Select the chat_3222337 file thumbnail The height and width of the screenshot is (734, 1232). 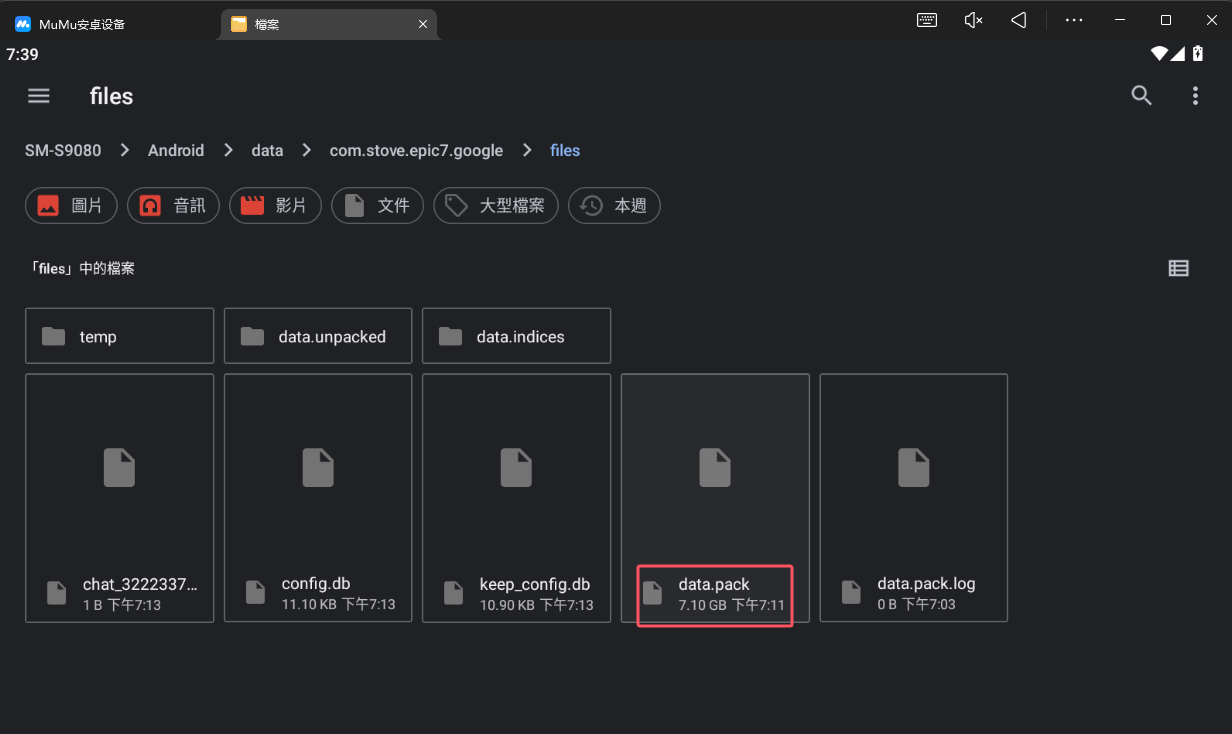point(119,468)
